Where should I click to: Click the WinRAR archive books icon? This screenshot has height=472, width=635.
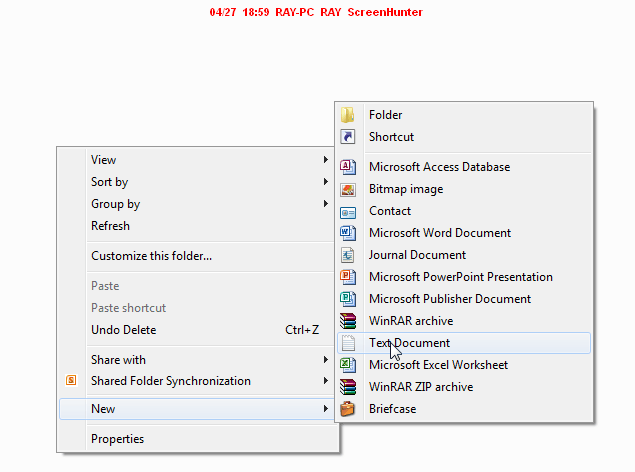pyautogui.click(x=347, y=321)
